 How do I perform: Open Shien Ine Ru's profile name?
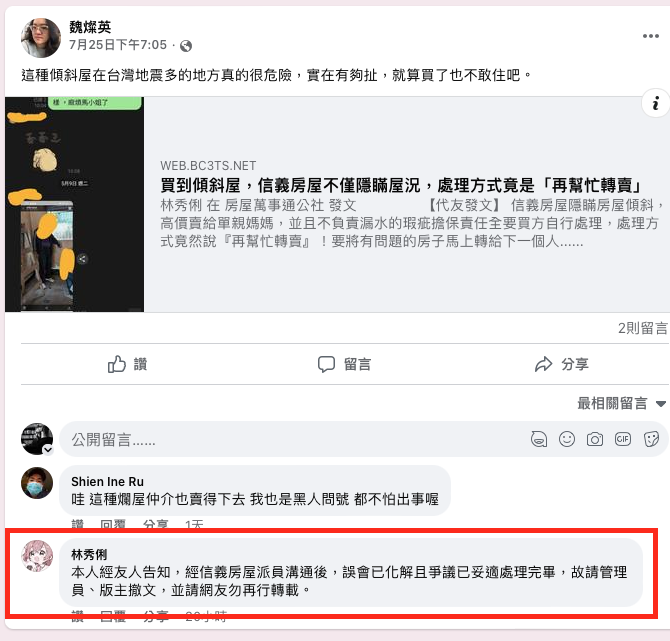tap(107, 482)
